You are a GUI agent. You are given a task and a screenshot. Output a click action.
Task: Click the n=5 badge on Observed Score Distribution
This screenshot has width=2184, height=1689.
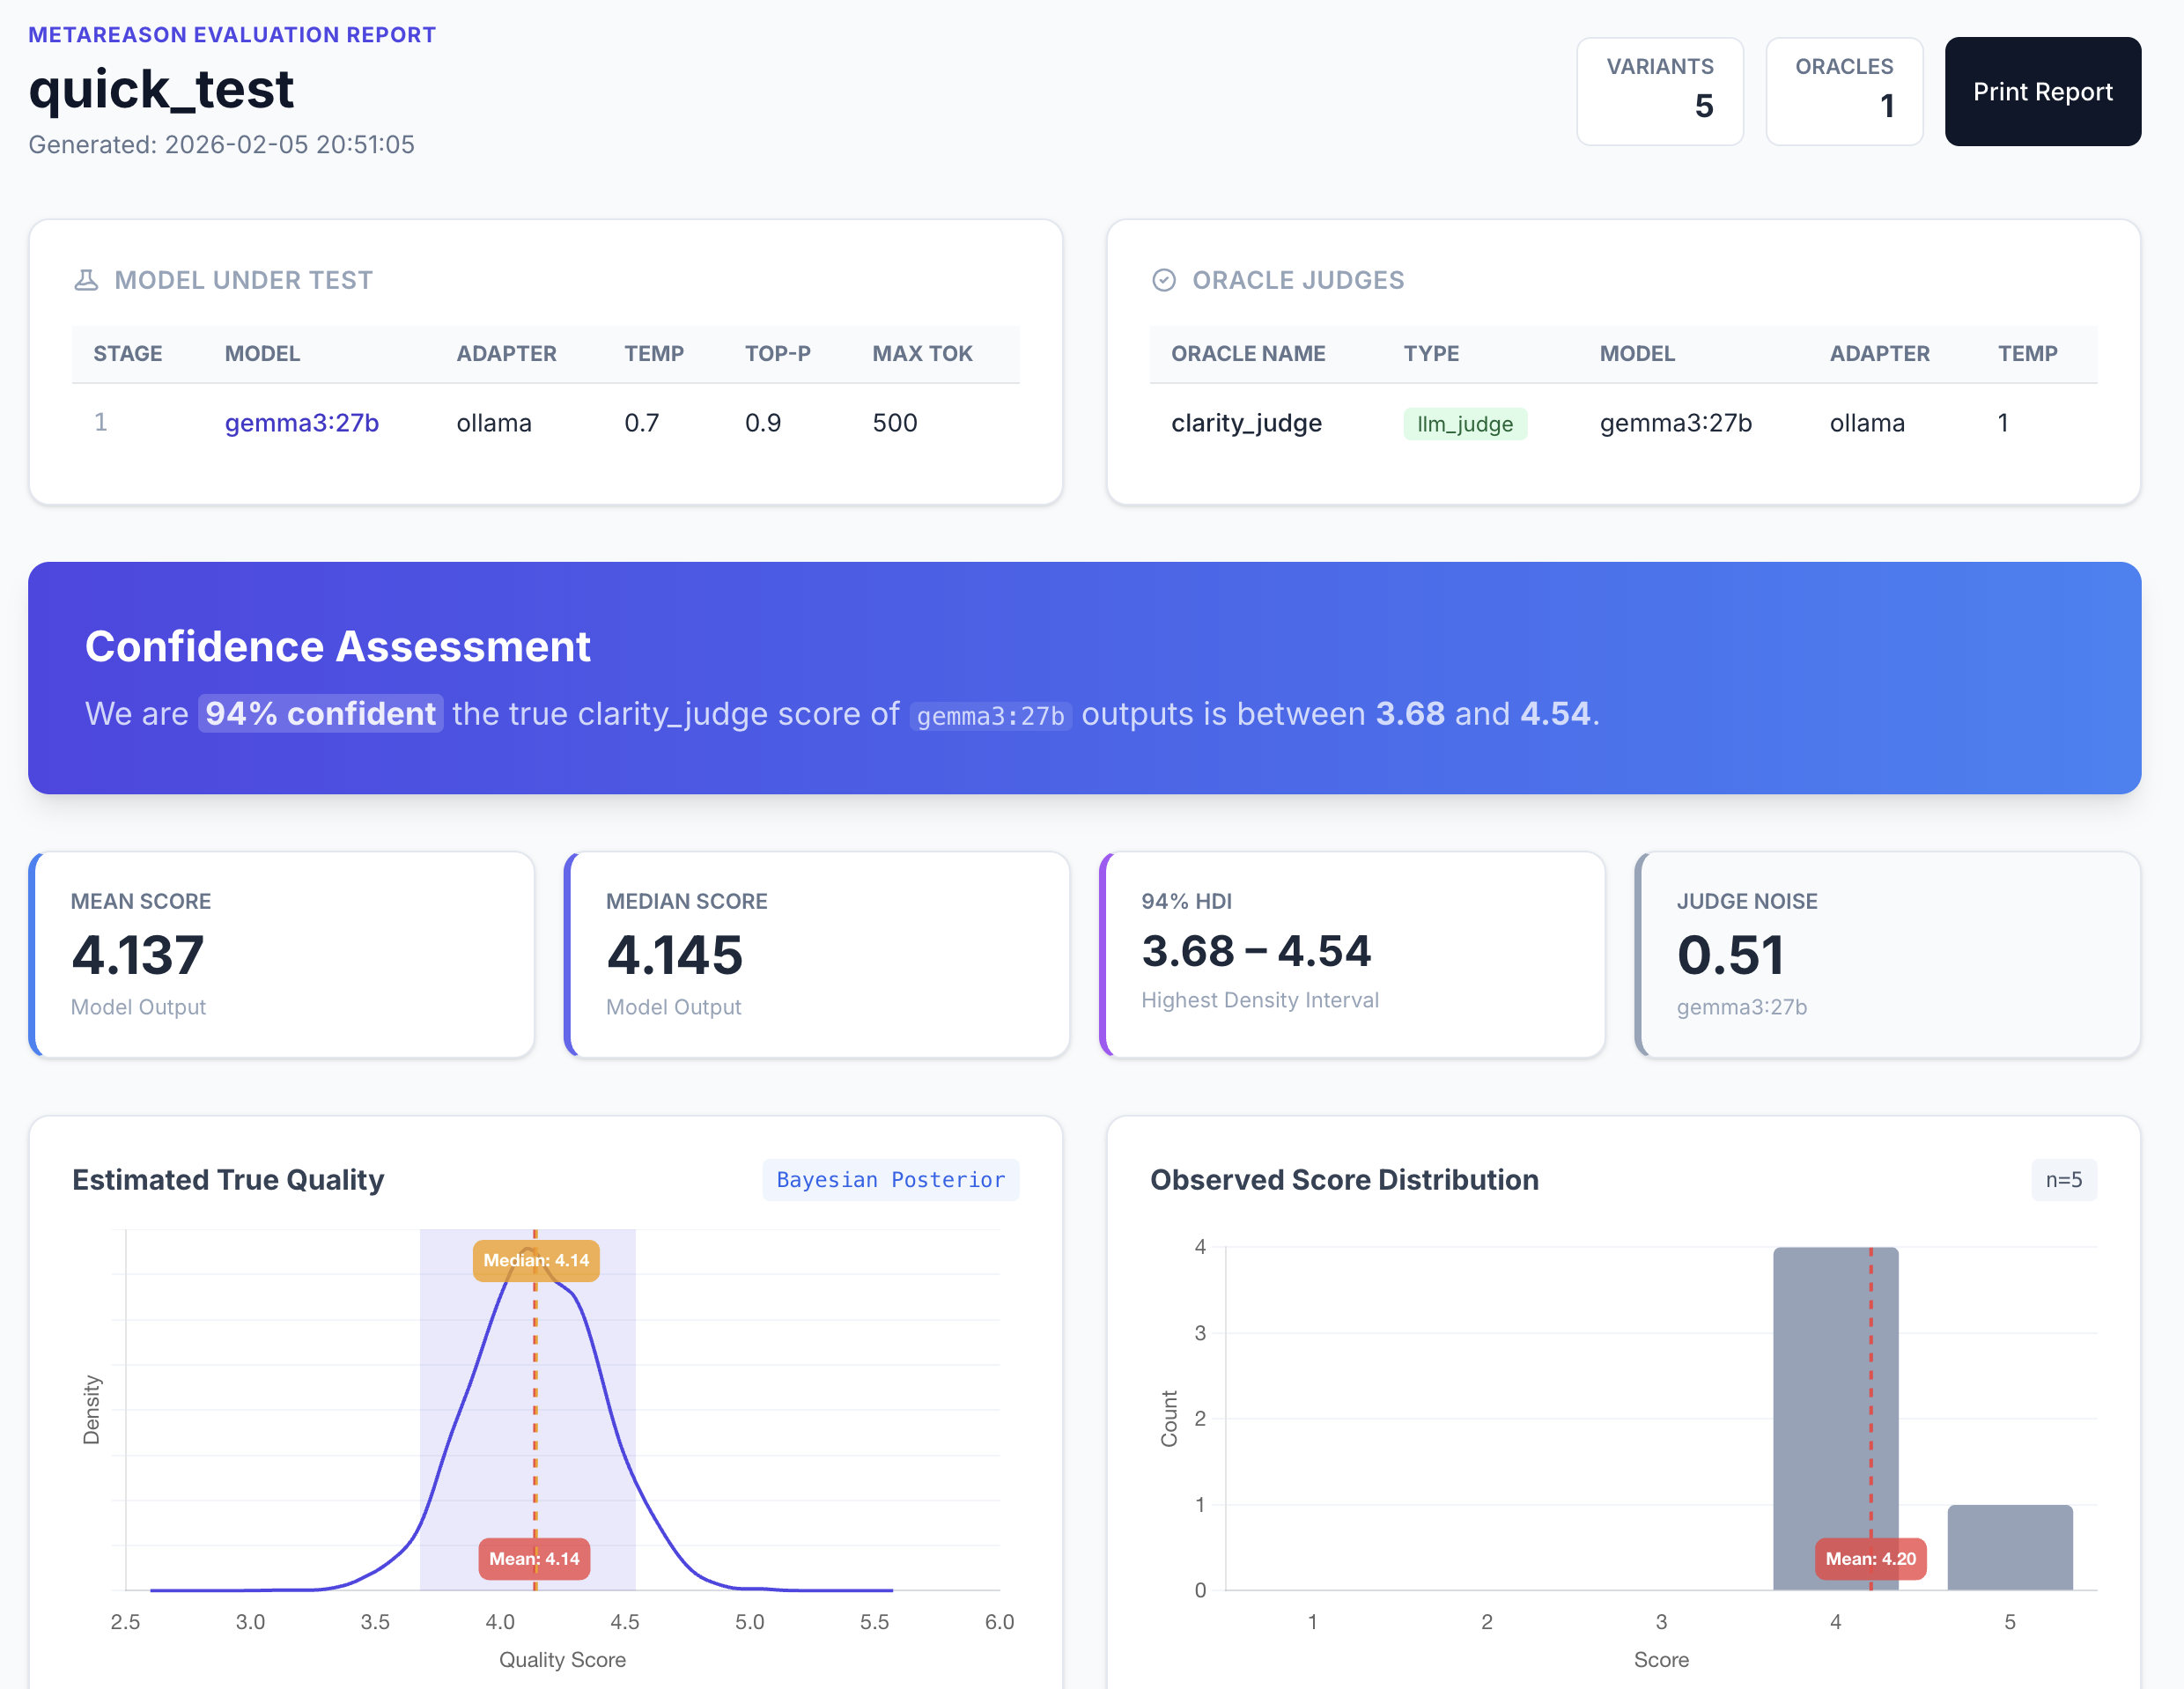[x=2063, y=1180]
